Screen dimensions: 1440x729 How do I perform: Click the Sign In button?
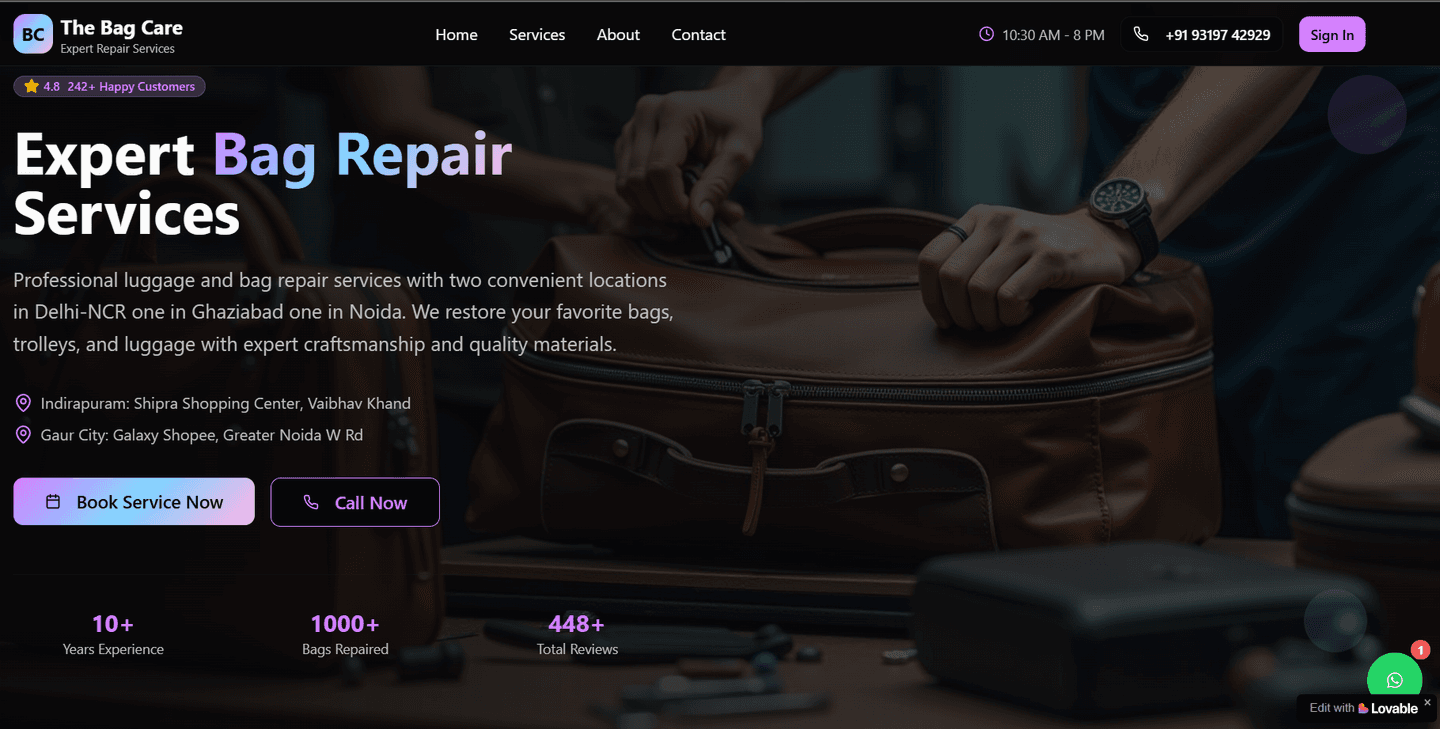1332,35
